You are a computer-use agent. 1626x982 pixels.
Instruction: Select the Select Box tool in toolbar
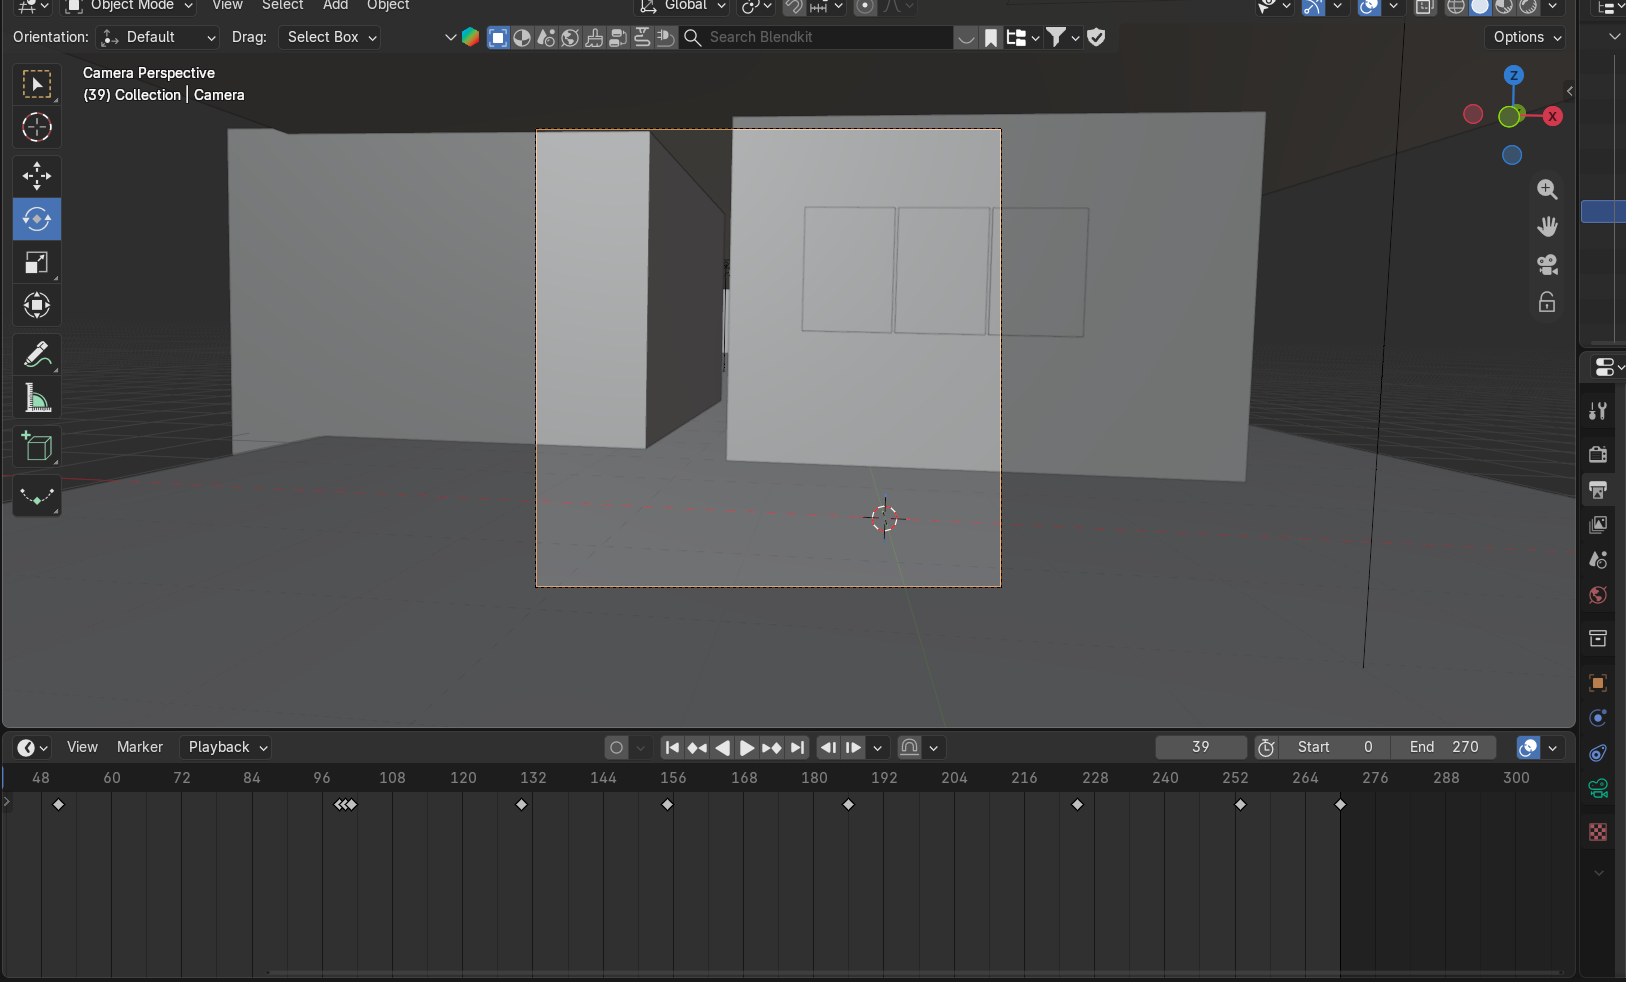pyautogui.click(x=37, y=84)
